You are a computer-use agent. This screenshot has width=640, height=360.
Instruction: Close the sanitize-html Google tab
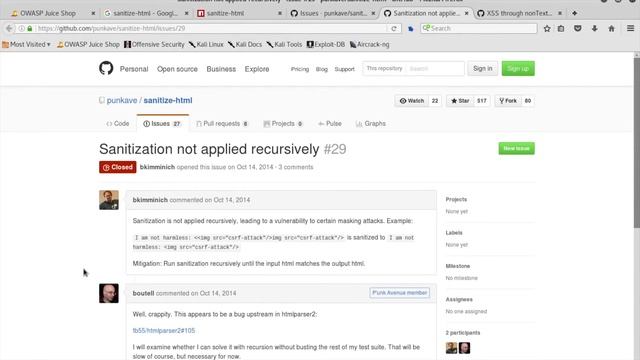(x=187, y=13)
